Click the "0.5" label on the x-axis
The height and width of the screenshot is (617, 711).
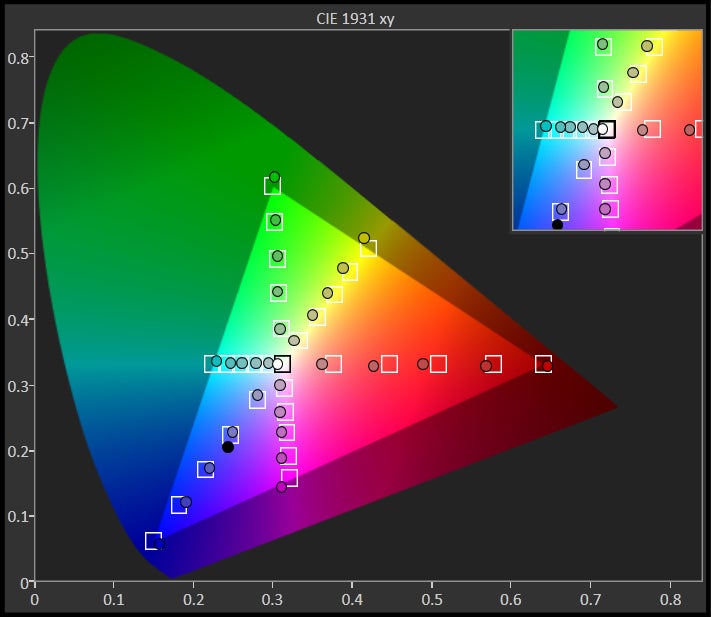(432, 600)
